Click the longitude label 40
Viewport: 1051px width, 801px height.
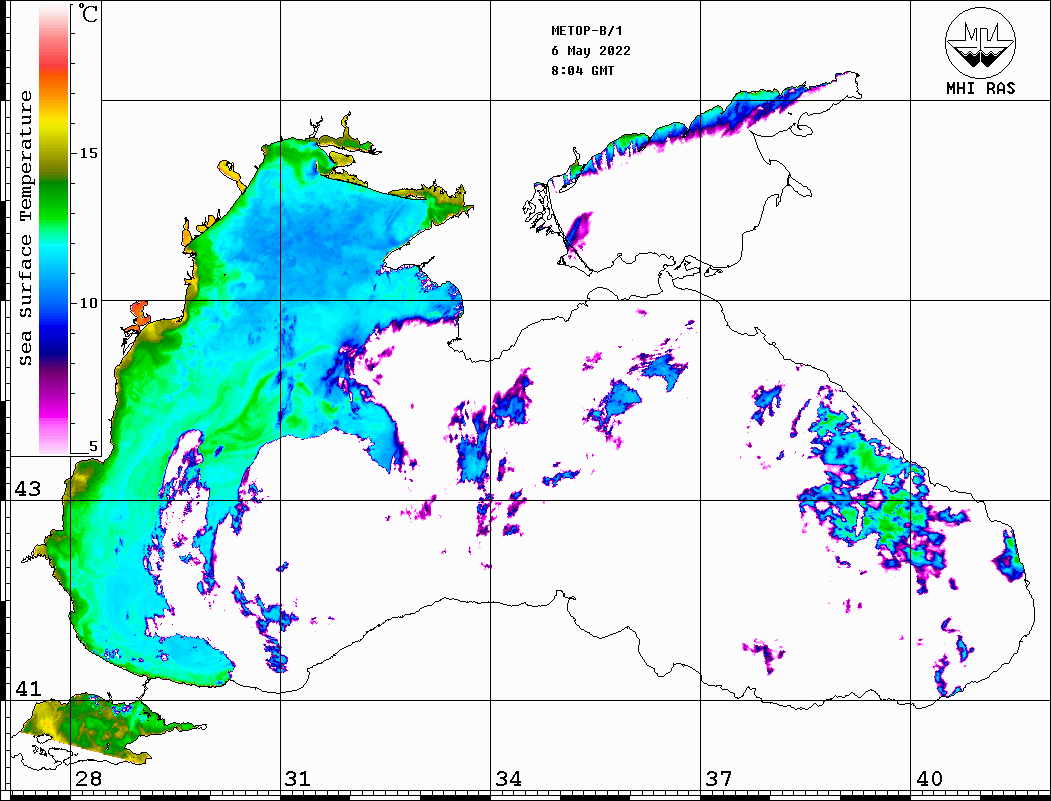[x=929, y=778]
